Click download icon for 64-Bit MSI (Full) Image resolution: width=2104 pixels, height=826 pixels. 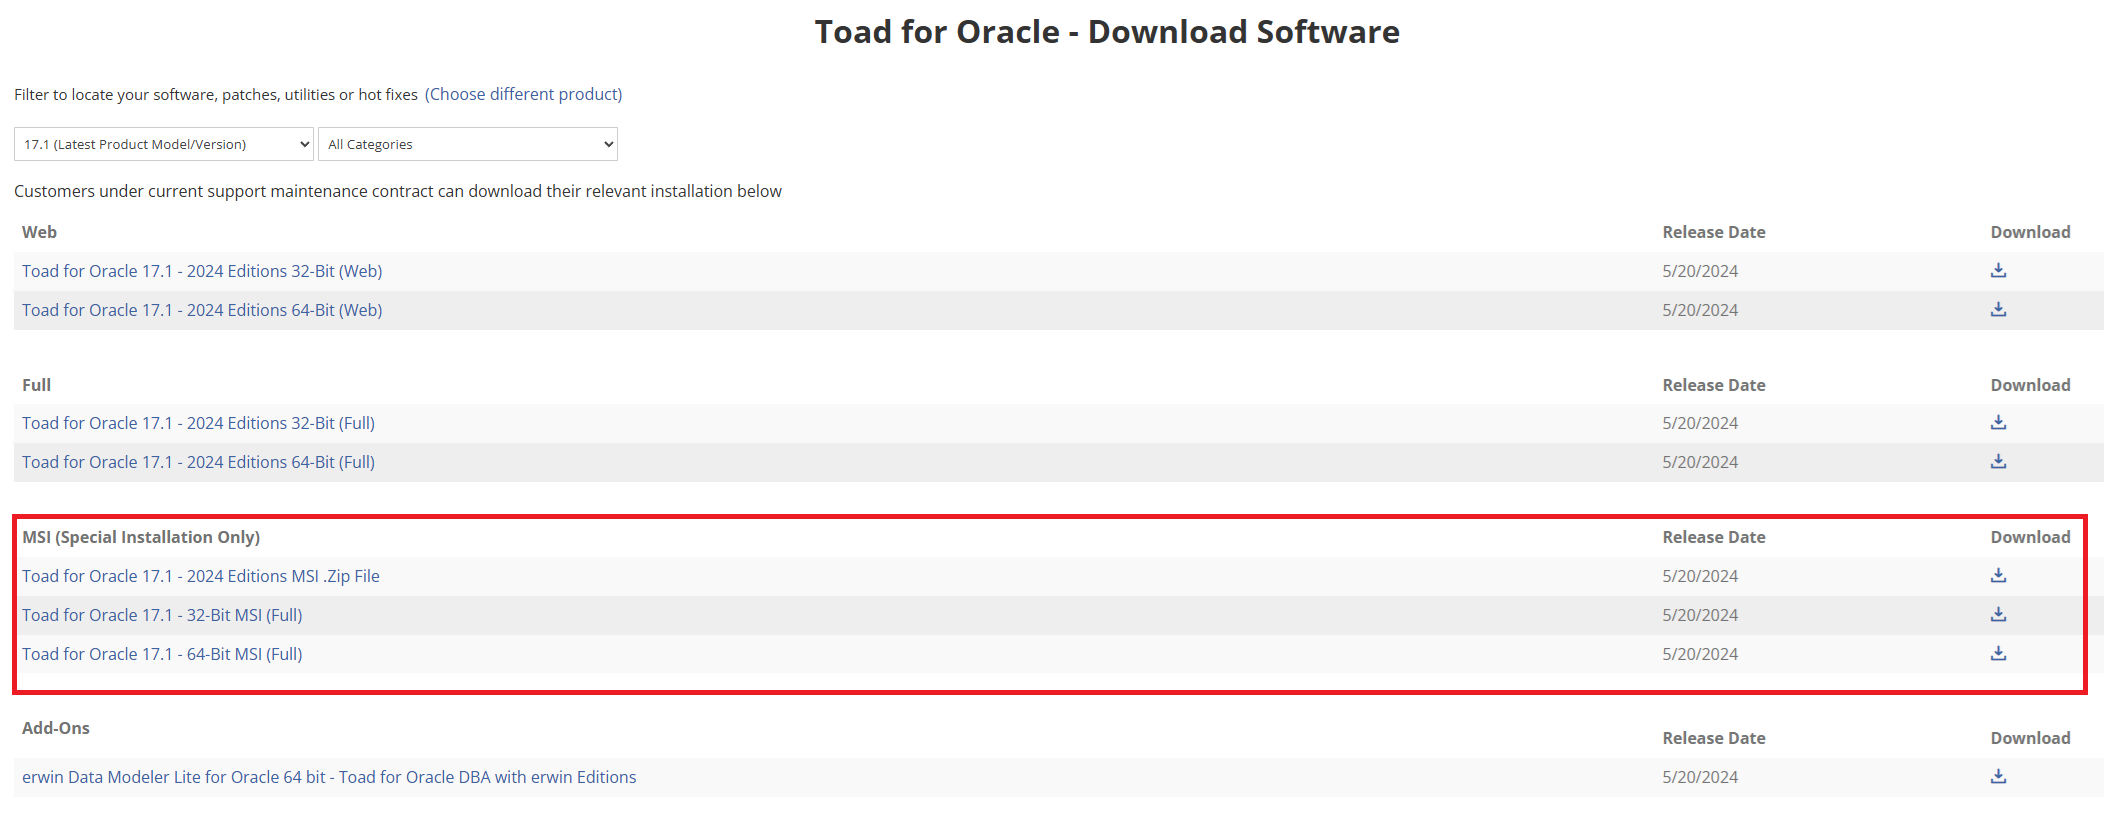tap(1998, 653)
